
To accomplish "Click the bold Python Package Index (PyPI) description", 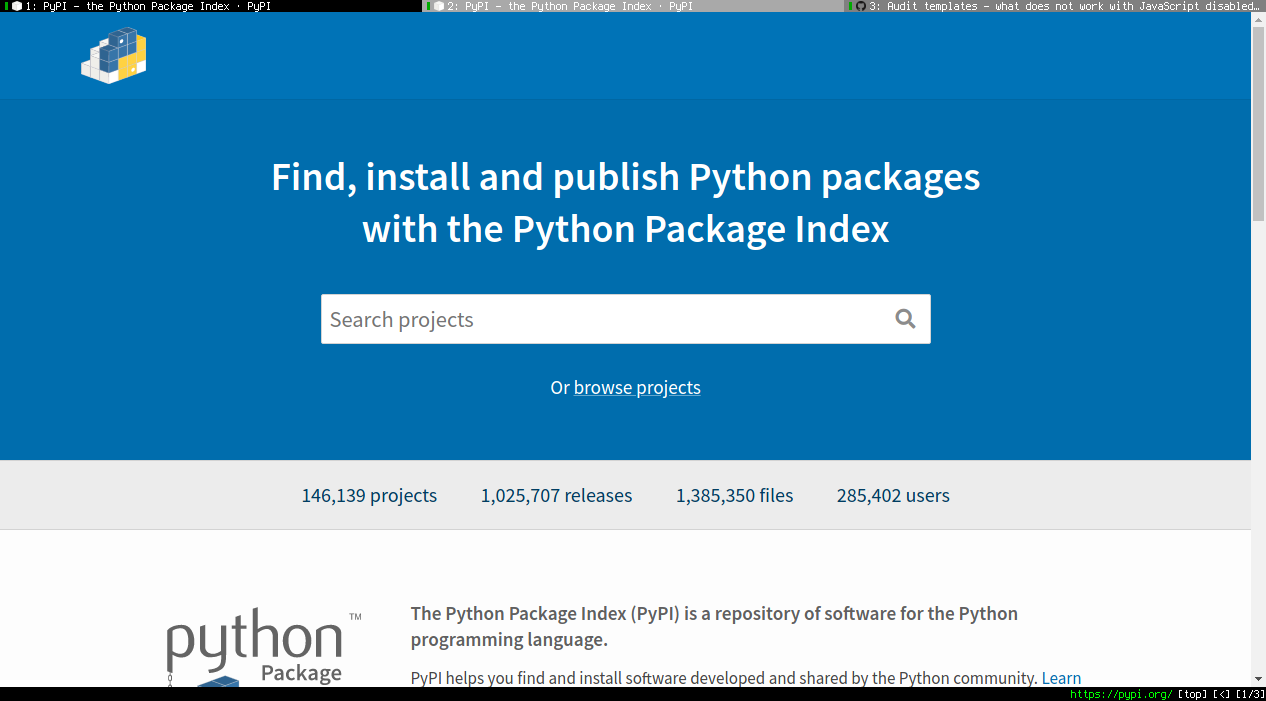I will pyautogui.click(x=714, y=627).
